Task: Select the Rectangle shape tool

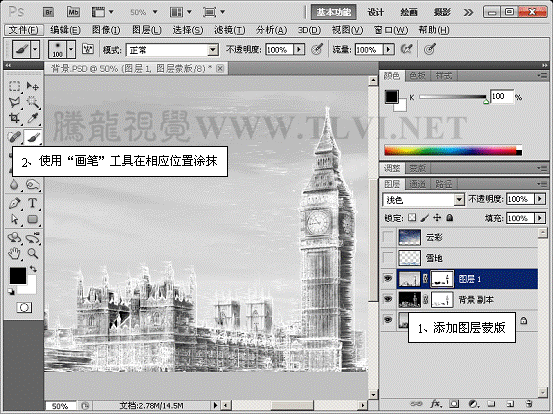Action: [32, 219]
